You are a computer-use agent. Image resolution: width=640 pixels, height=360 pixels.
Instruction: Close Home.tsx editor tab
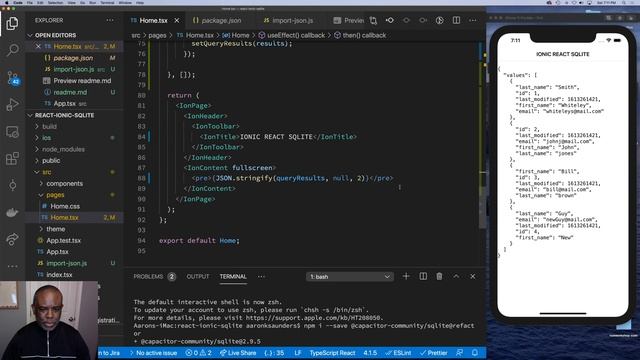click(x=177, y=20)
